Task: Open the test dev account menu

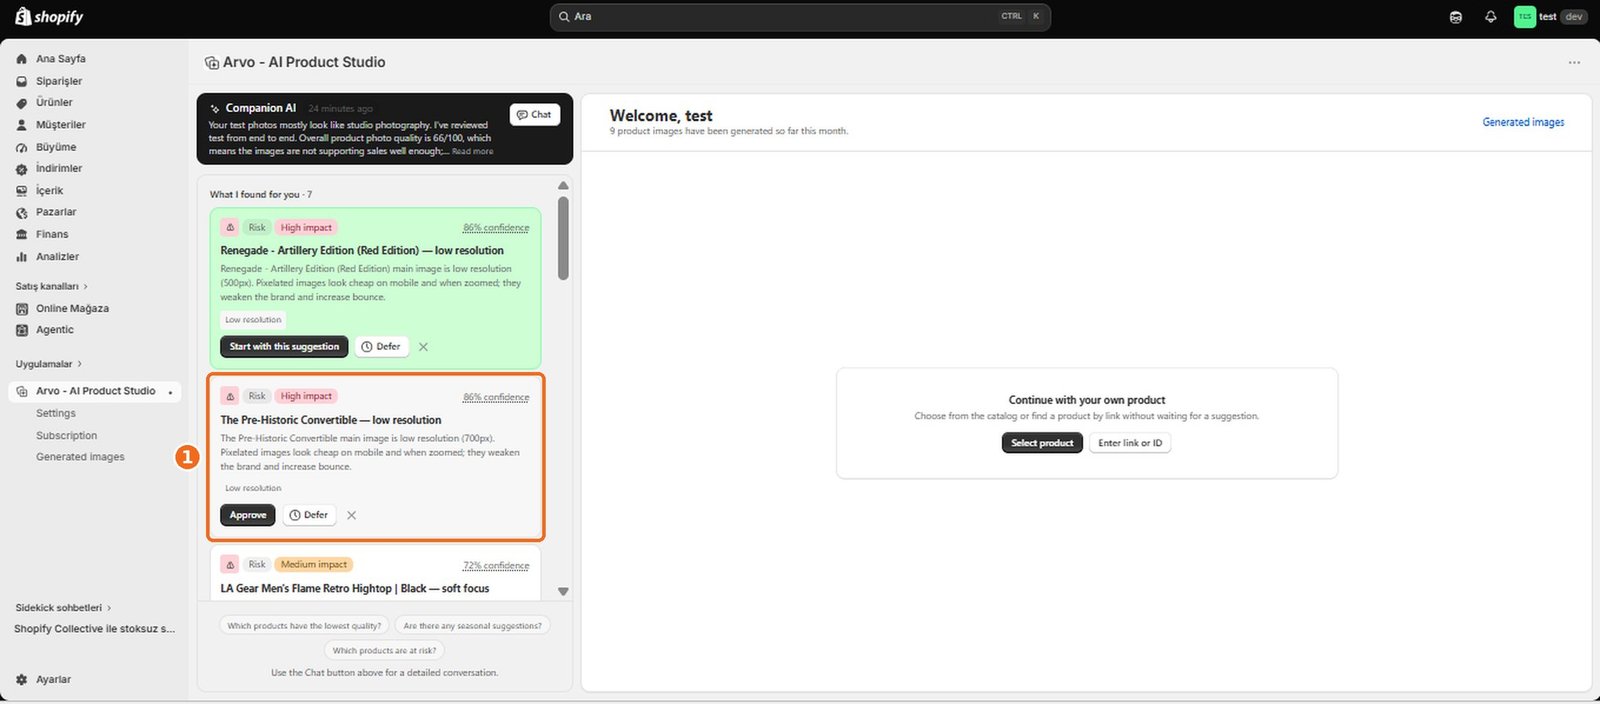Action: 1550,17
